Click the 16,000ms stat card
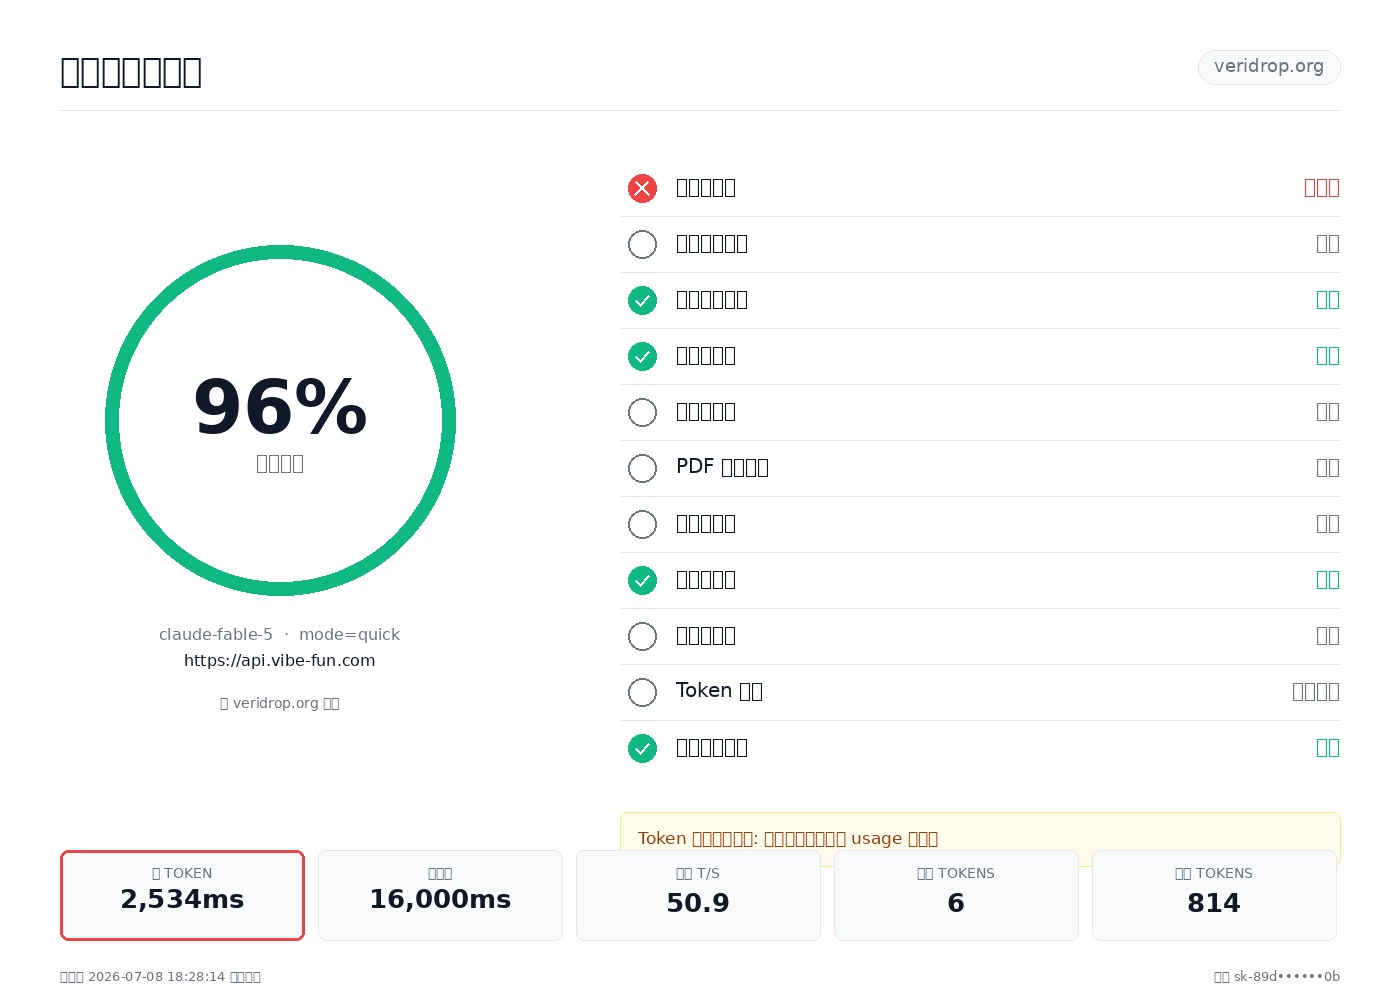 click(440, 895)
